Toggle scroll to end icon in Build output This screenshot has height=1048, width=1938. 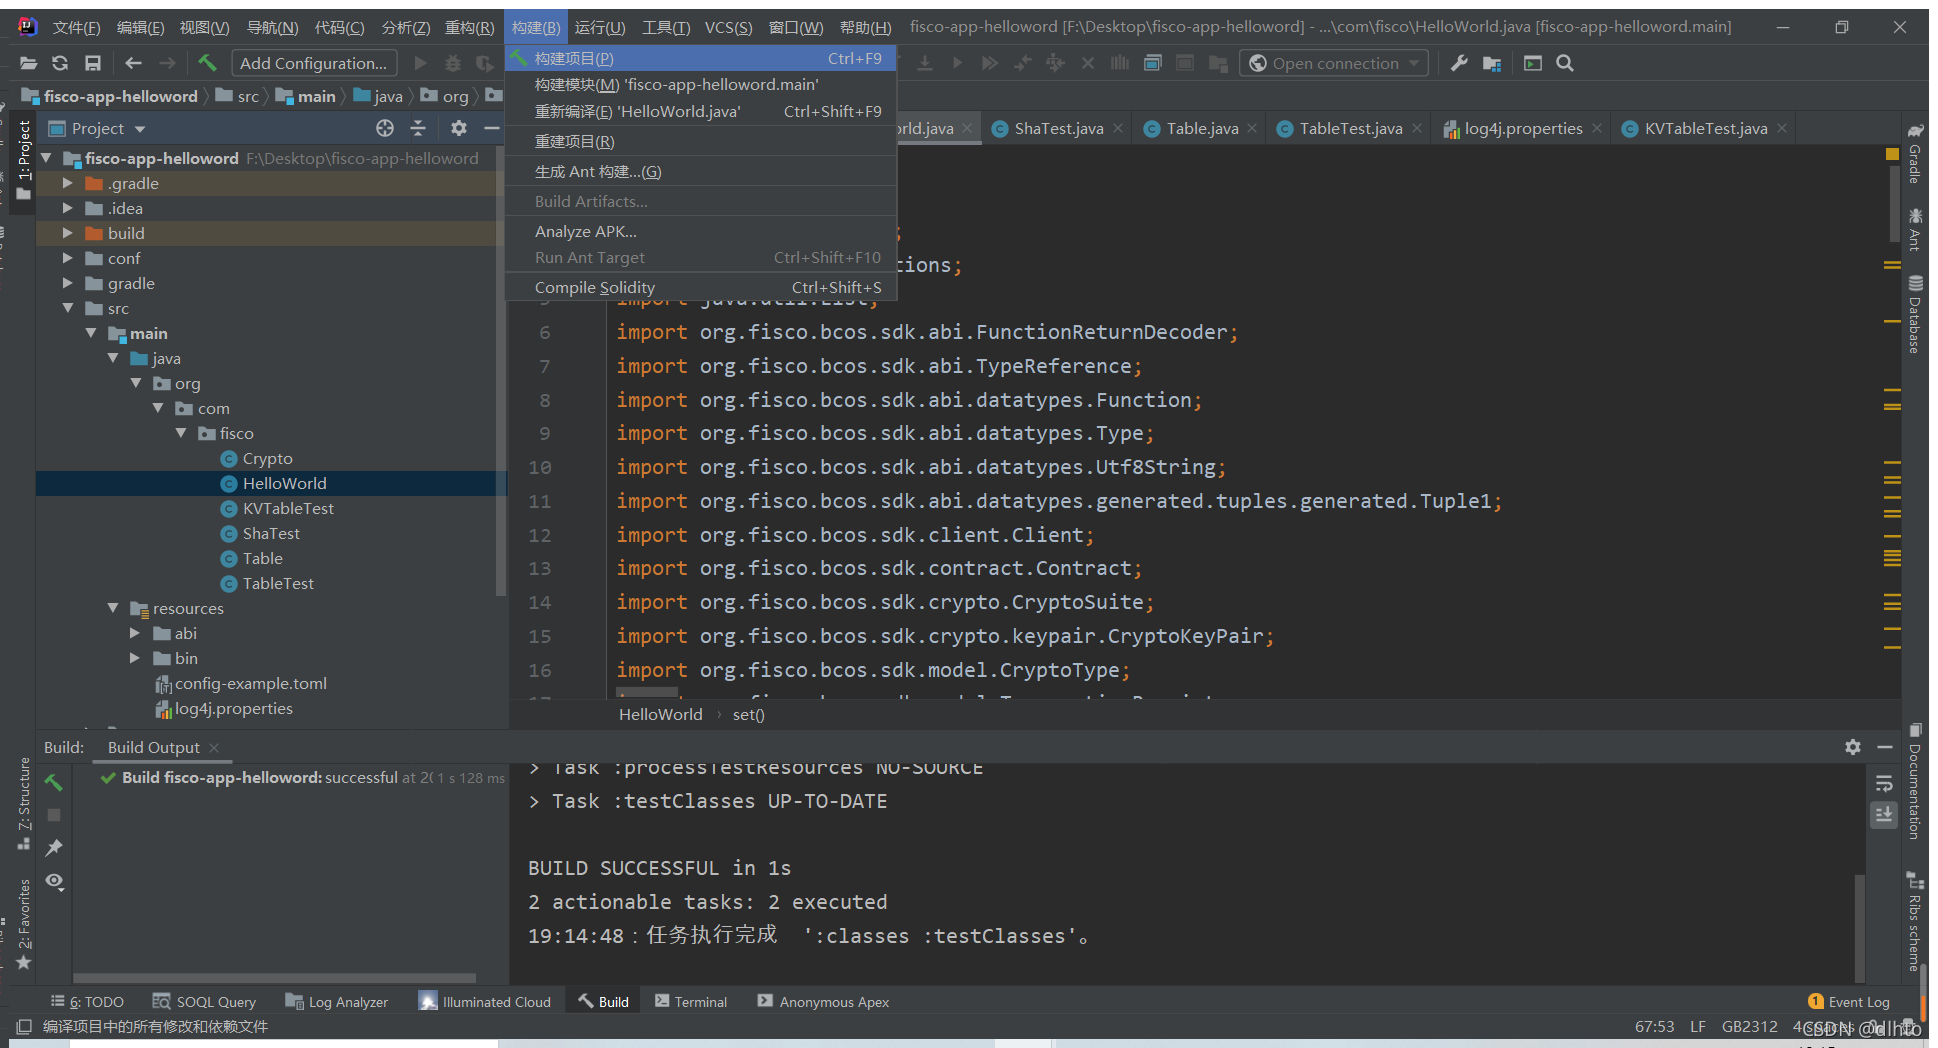(1884, 815)
